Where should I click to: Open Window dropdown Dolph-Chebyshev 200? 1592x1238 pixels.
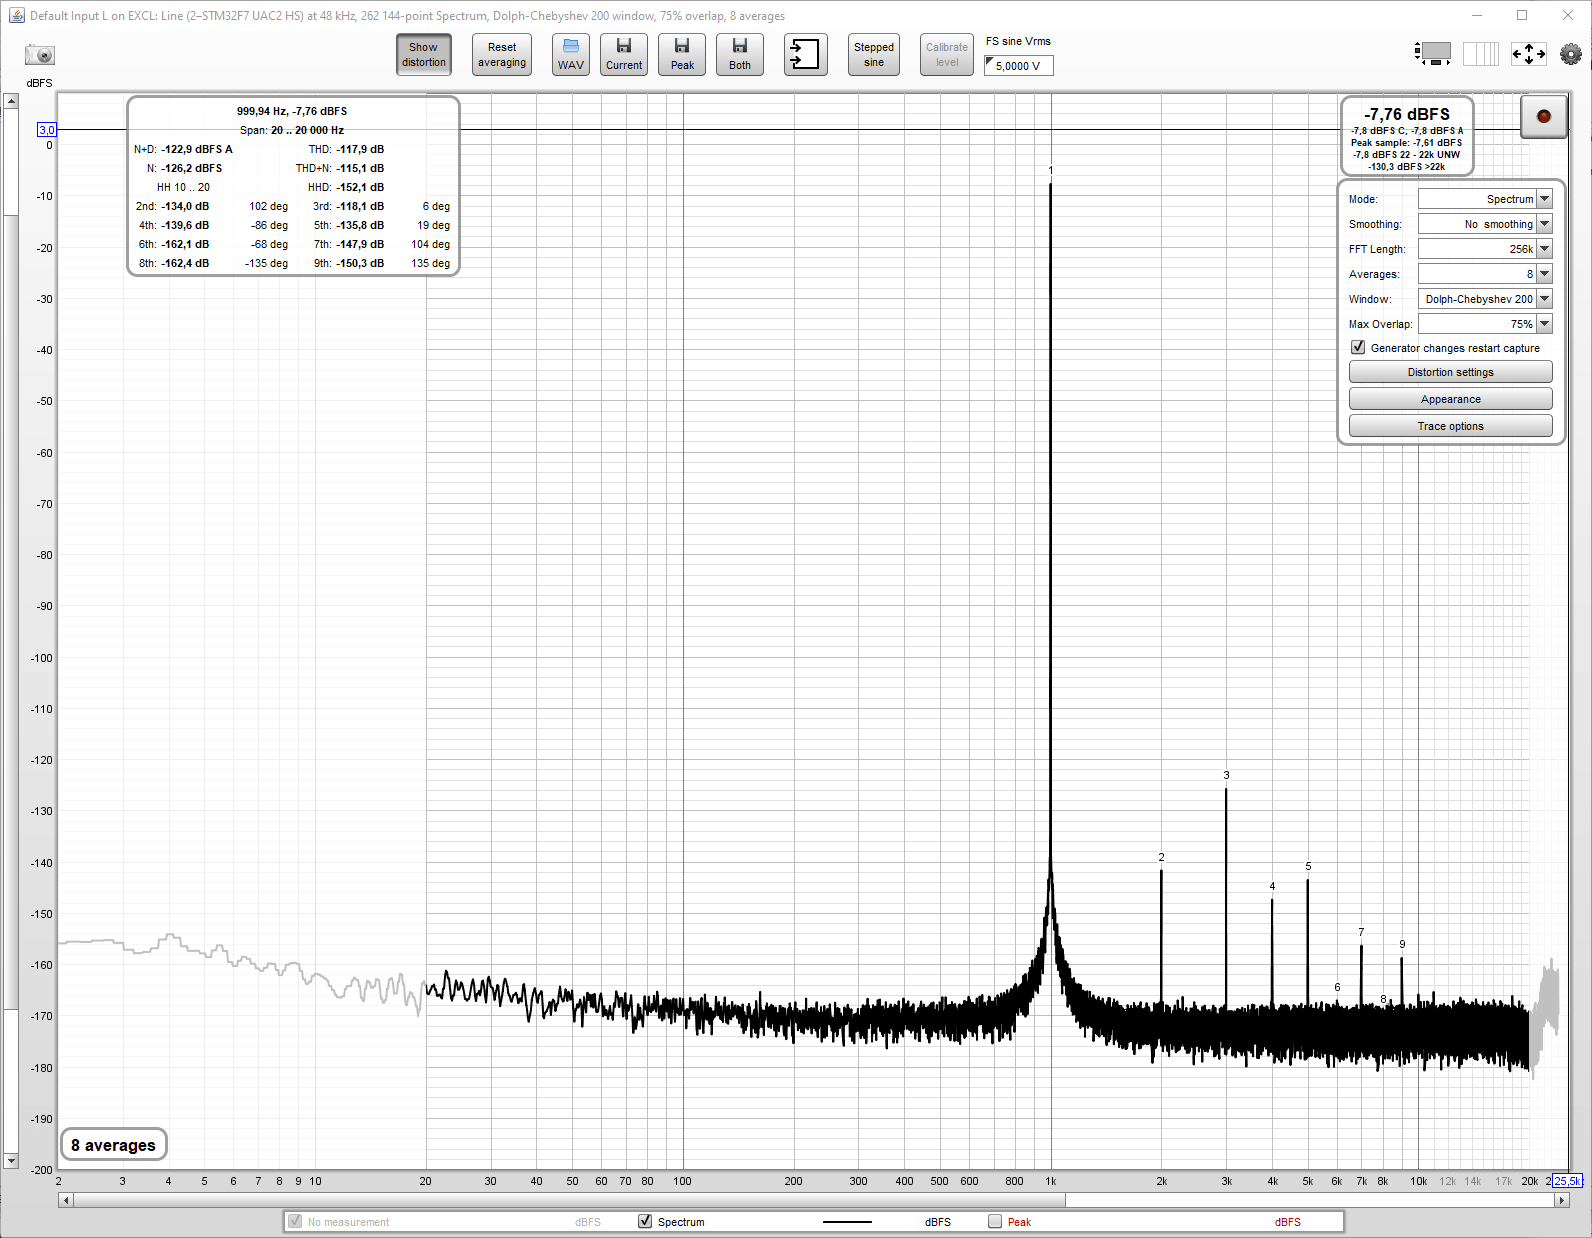pyautogui.click(x=1485, y=299)
